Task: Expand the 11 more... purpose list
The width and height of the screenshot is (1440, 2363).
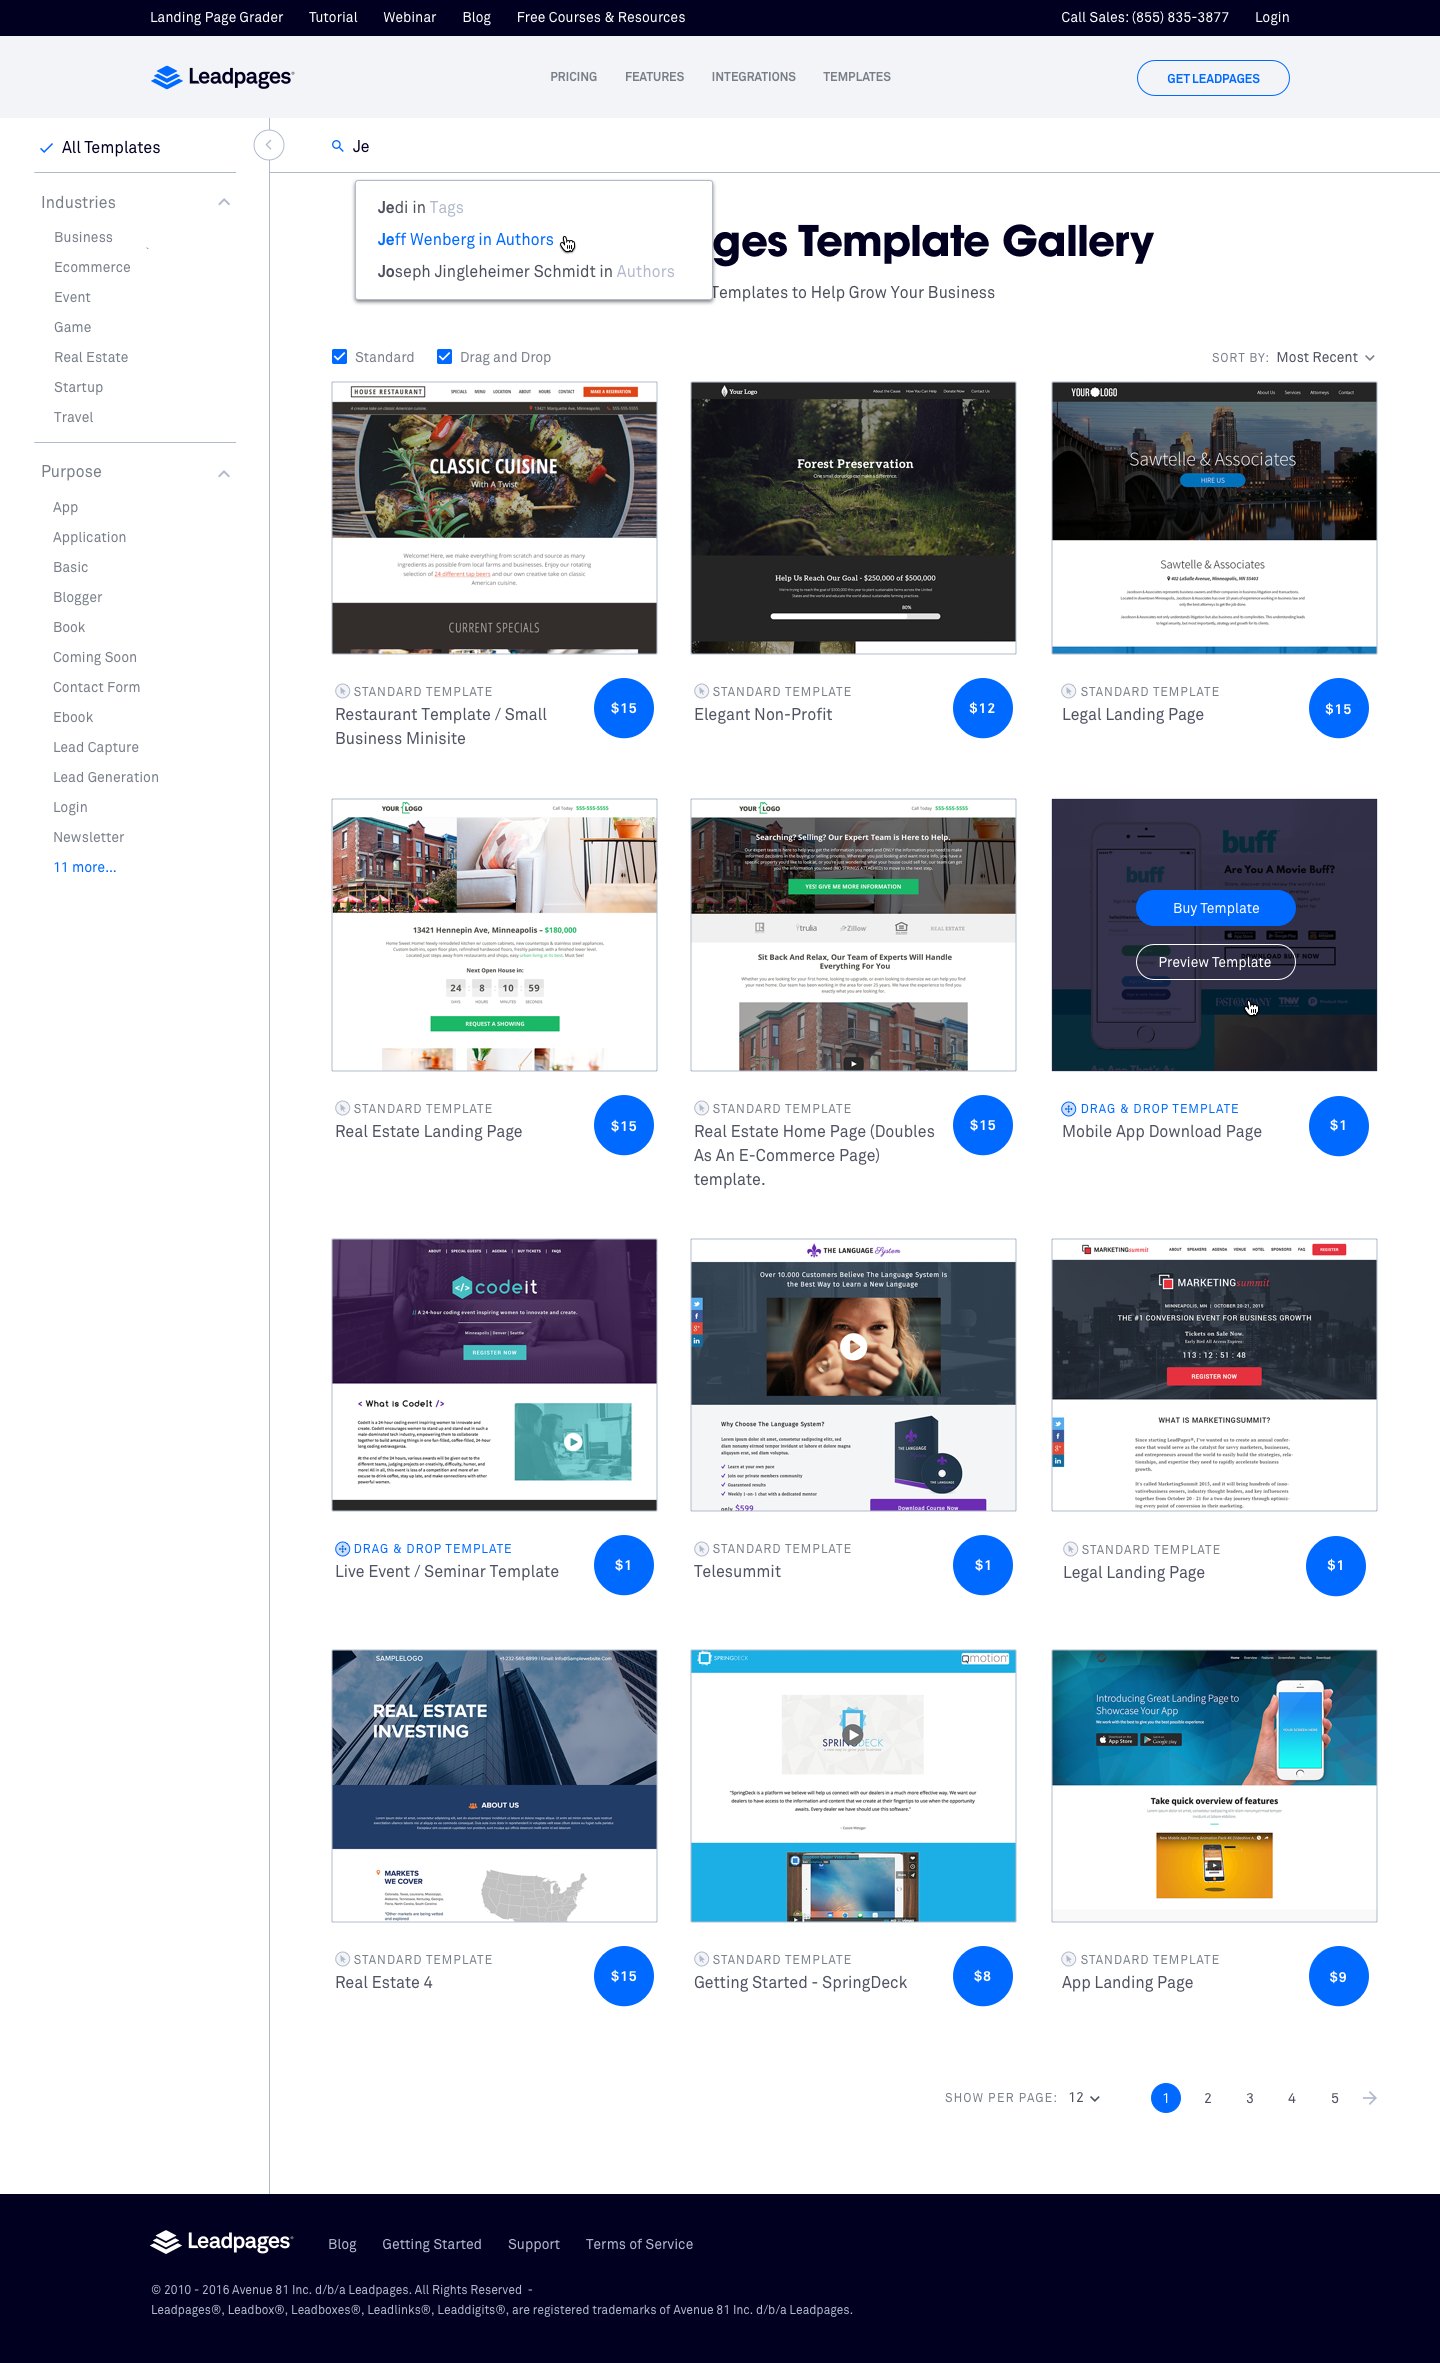Action: coord(85,867)
